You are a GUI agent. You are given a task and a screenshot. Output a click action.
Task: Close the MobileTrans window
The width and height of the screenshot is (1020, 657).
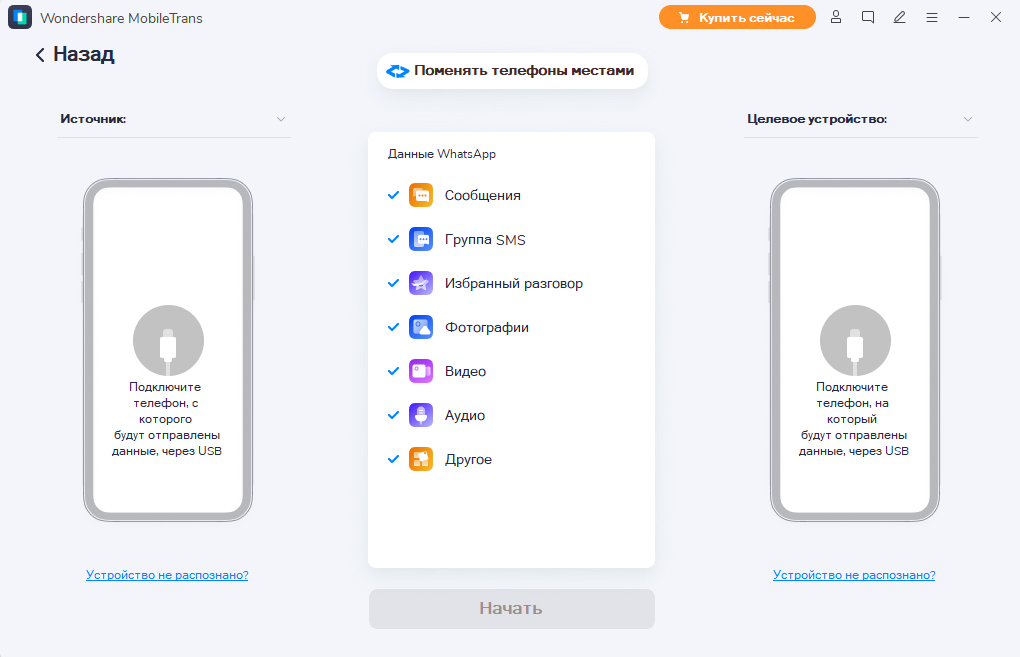pos(996,18)
